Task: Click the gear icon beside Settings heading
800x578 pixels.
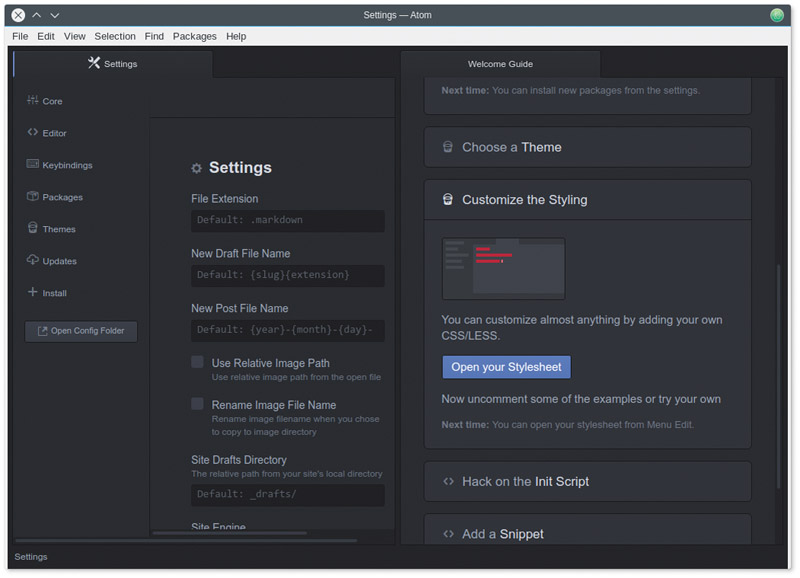Action: pyautogui.click(x=196, y=168)
